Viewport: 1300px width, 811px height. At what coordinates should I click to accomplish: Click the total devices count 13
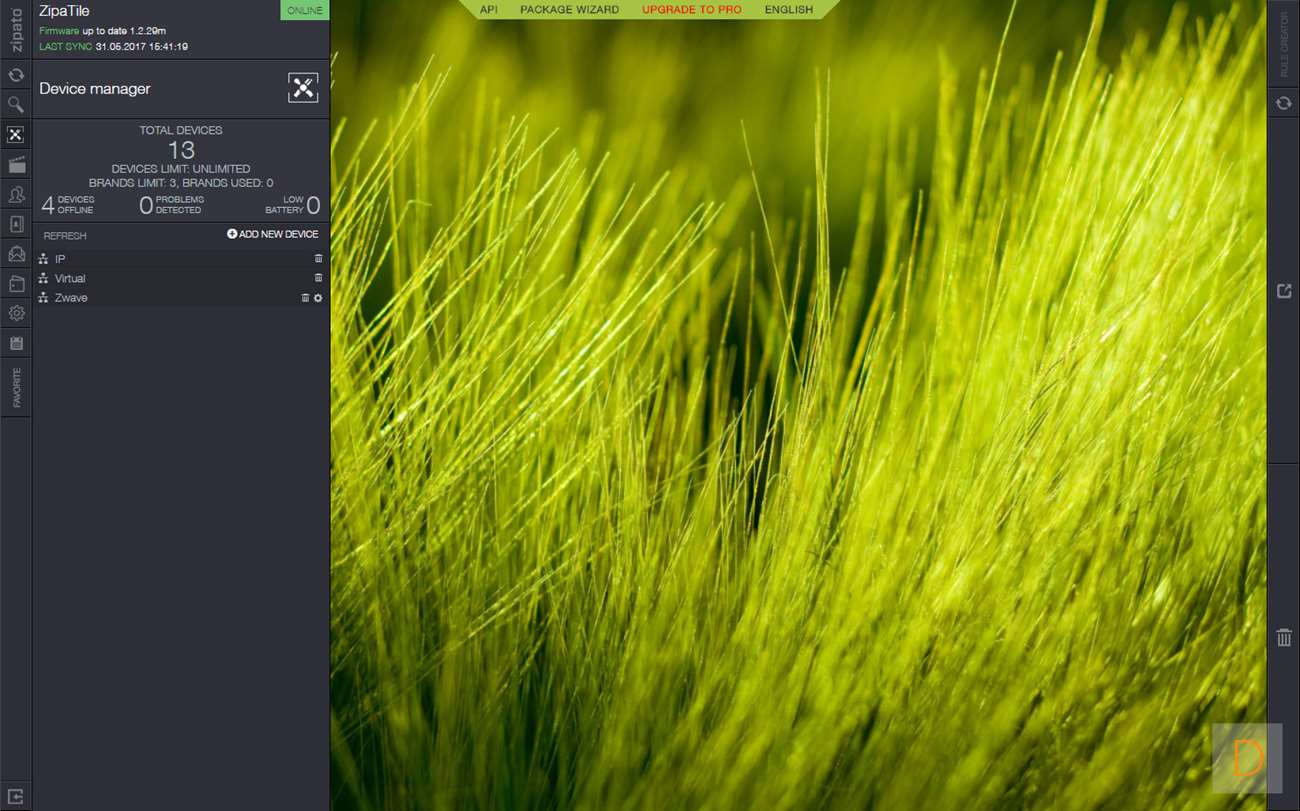pyautogui.click(x=181, y=150)
